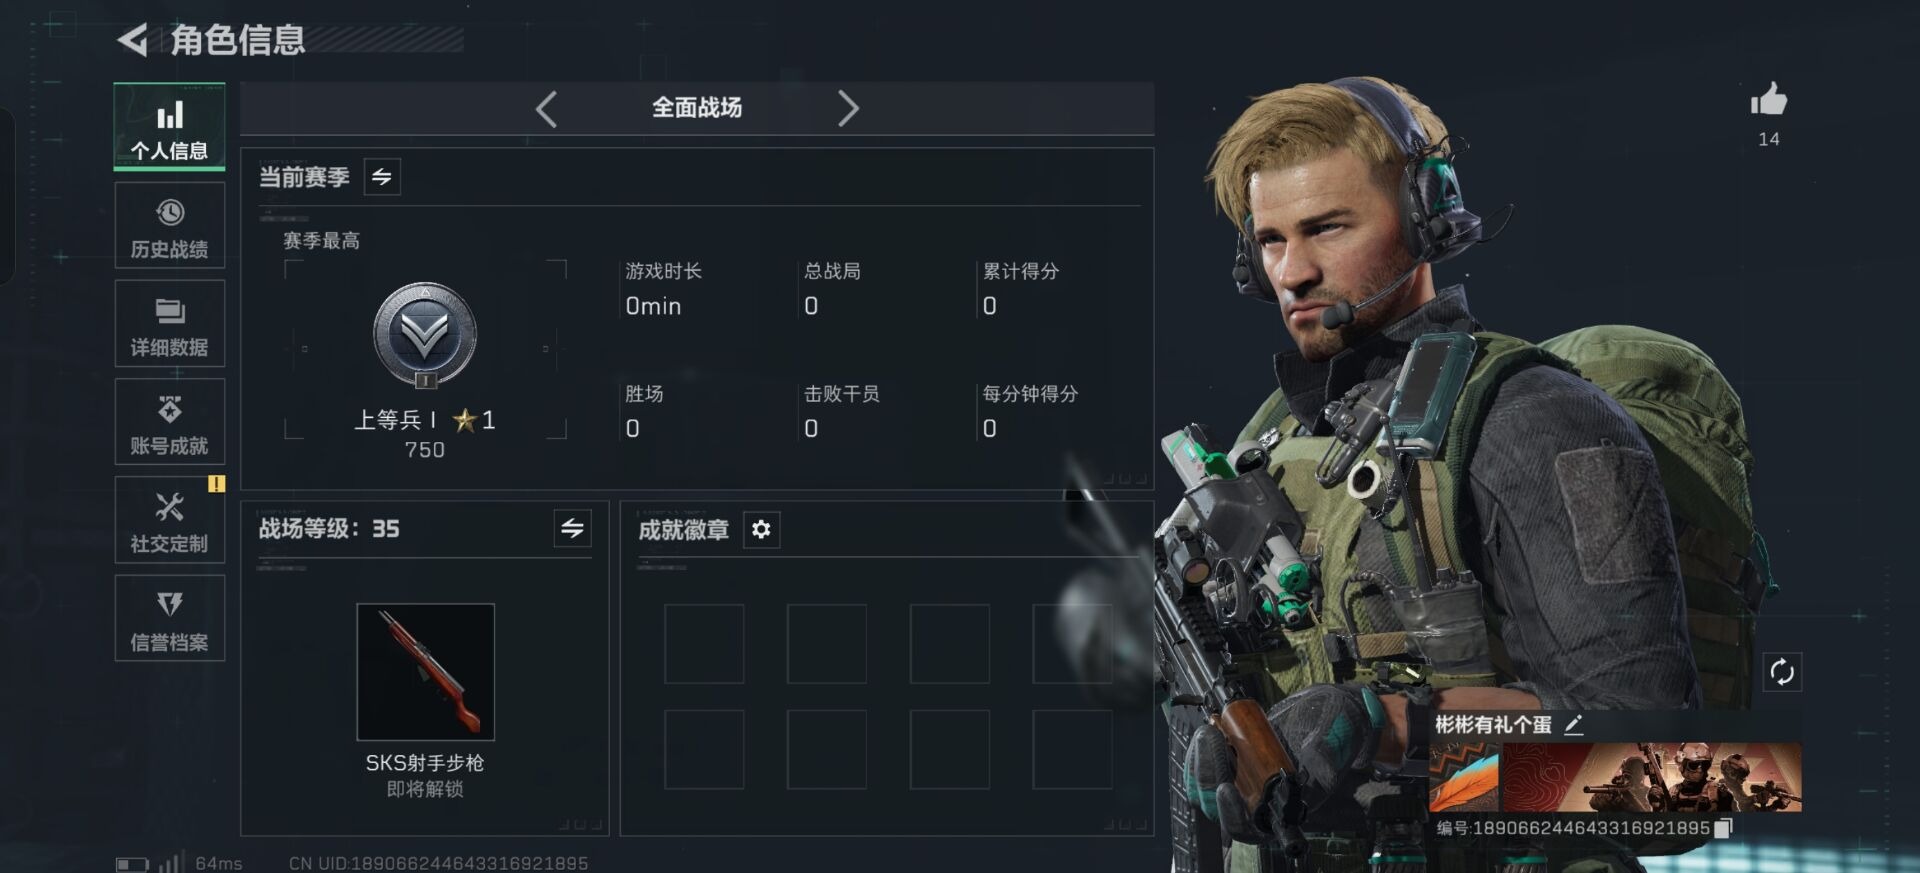Image resolution: width=1920 pixels, height=873 pixels.
Task: Select the 全面战场 mode label
Action: [x=697, y=108]
